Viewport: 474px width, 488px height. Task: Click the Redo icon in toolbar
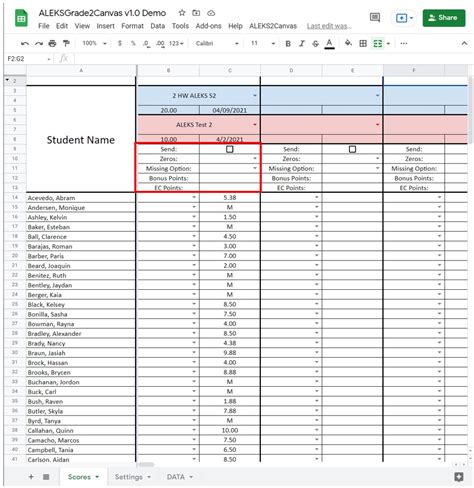[x=39, y=43]
